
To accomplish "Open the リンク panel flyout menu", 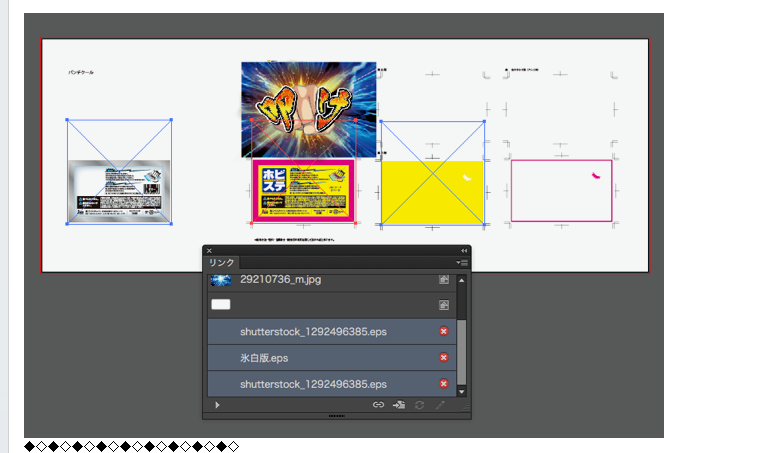I will tap(462, 262).
